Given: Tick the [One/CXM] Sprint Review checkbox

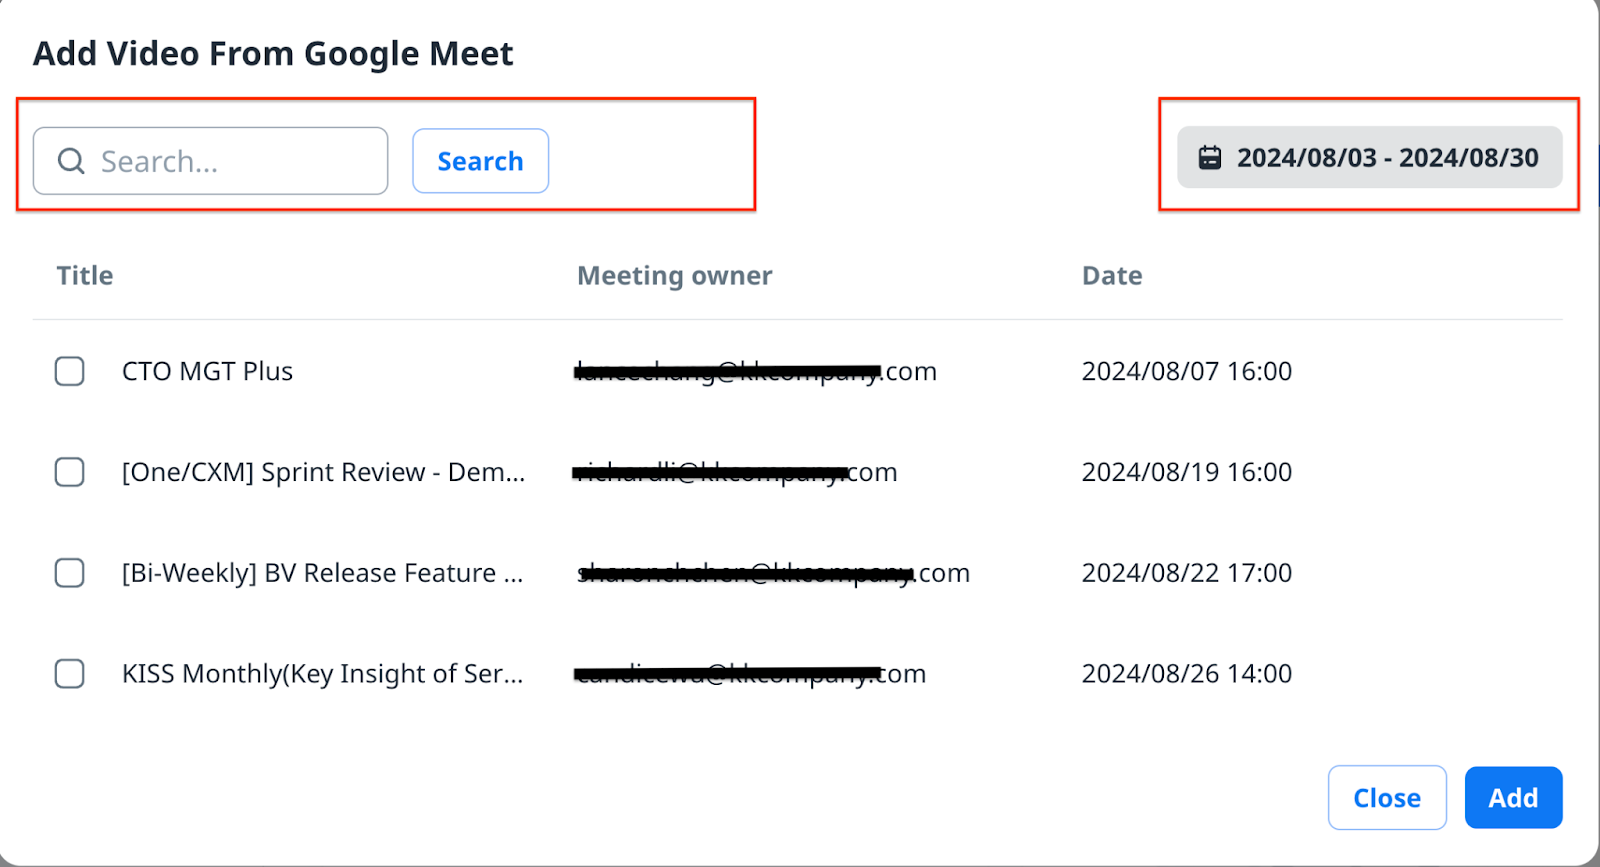Looking at the screenshot, I should tap(69, 472).
